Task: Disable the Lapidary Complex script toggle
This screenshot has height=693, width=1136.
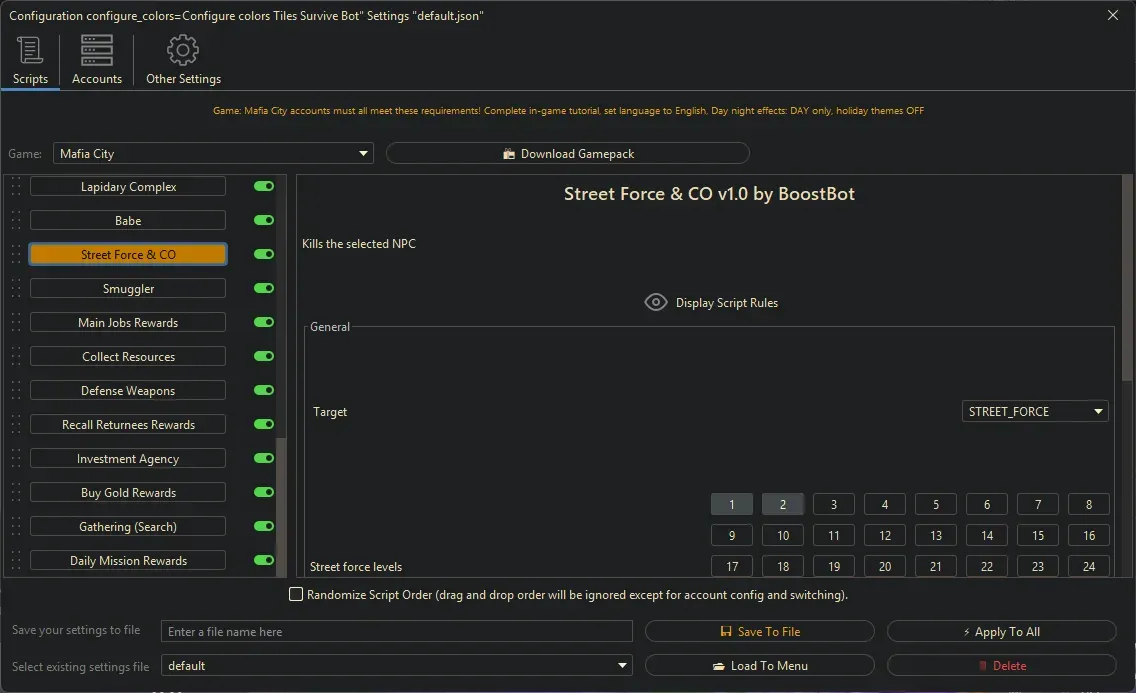Action: coord(264,187)
